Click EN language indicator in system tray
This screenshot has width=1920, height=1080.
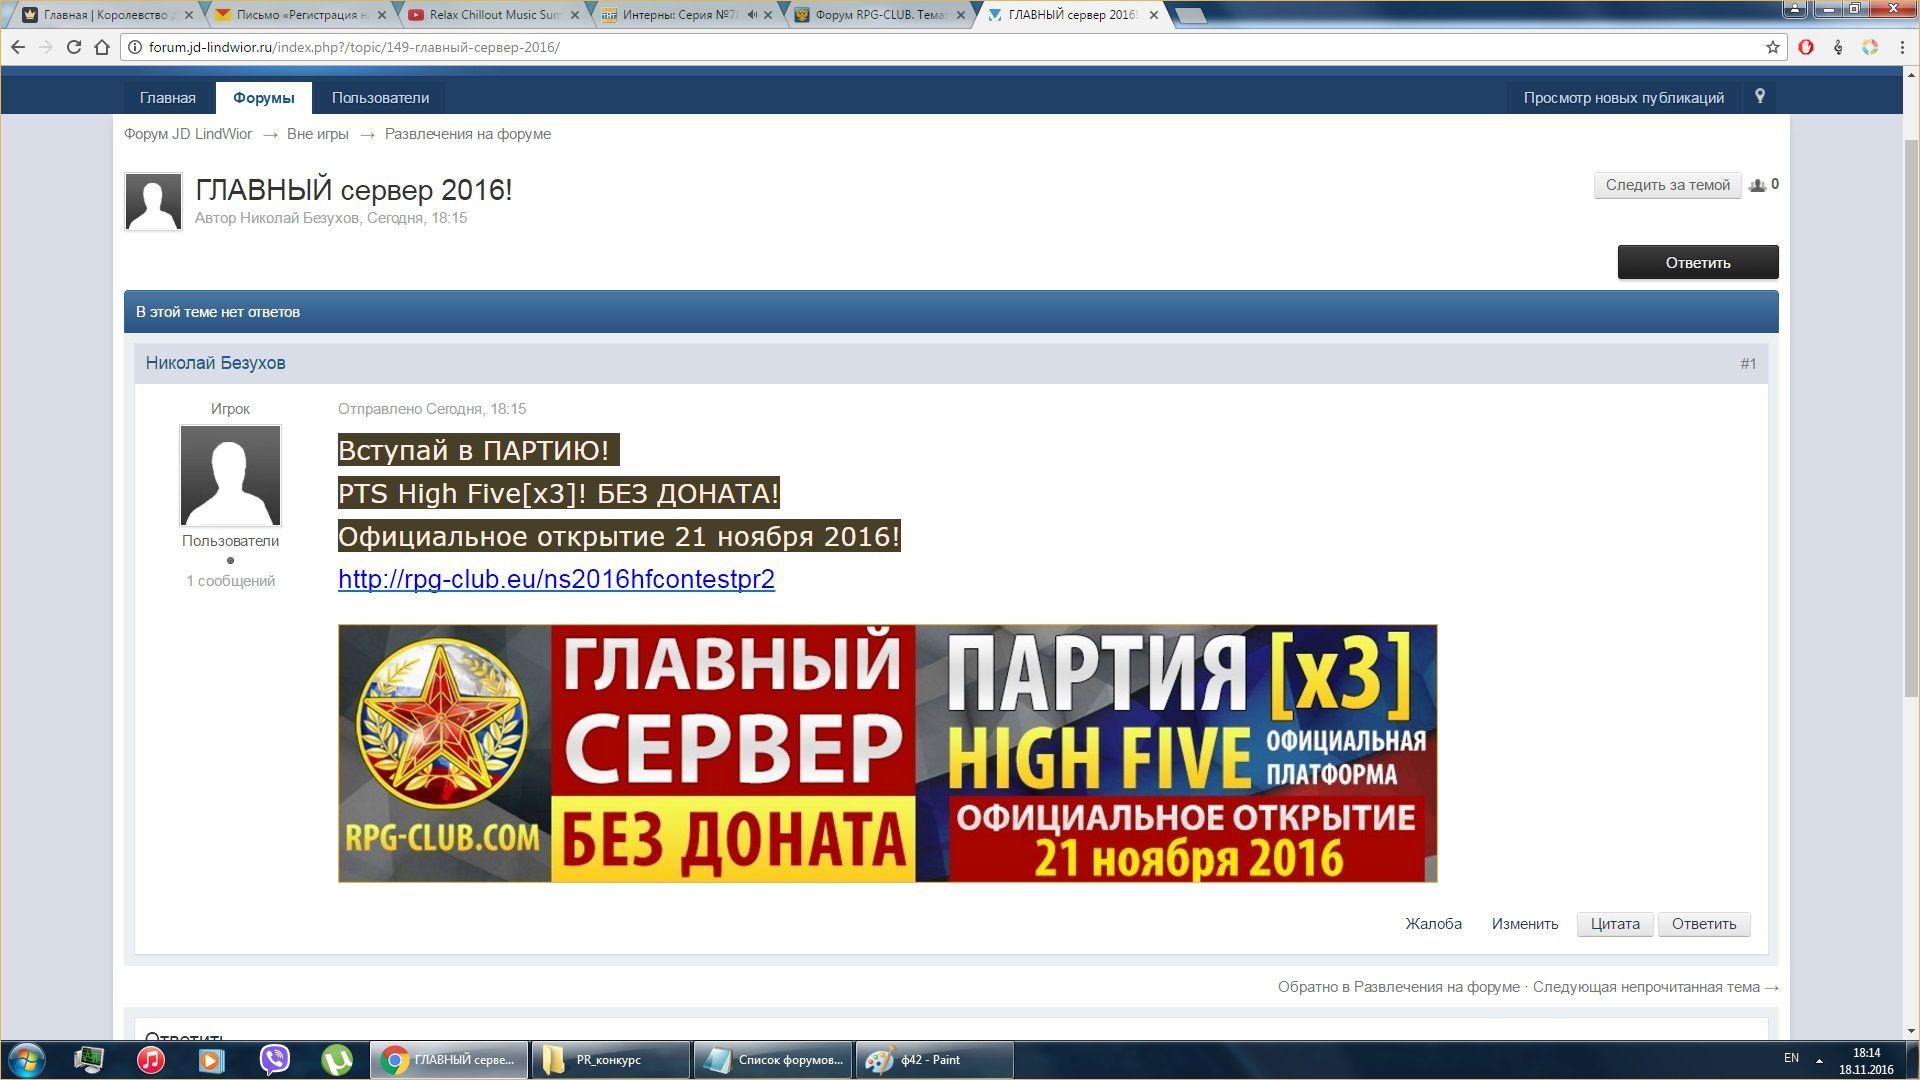(x=1791, y=1058)
